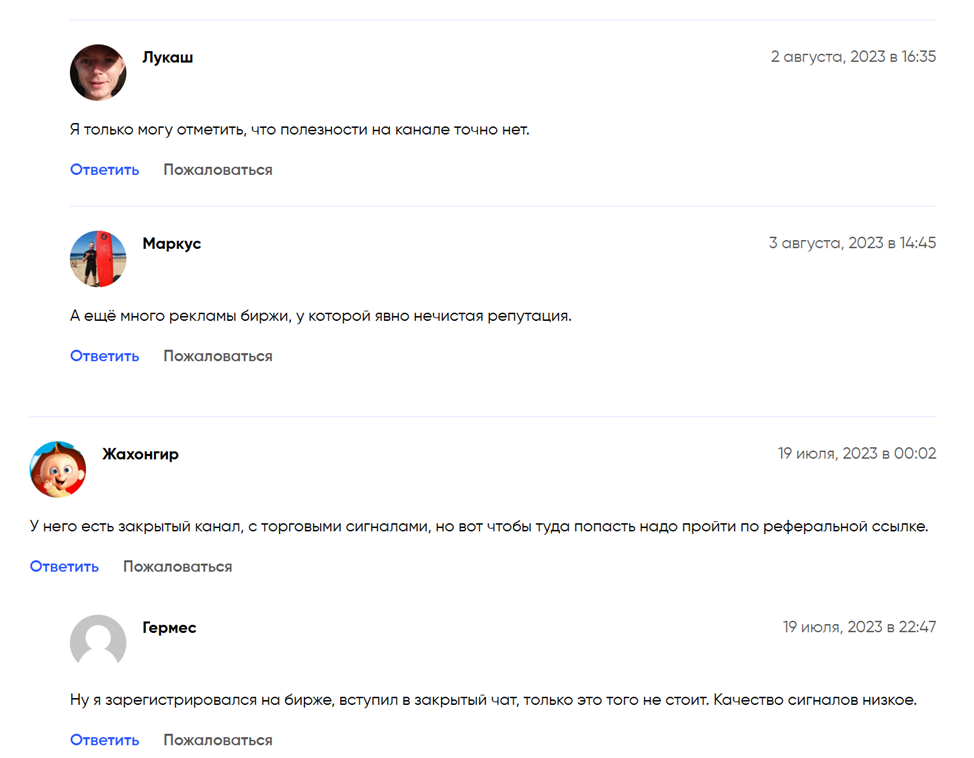
Task: Reply to Лукаш's comment
Action: 104,170
